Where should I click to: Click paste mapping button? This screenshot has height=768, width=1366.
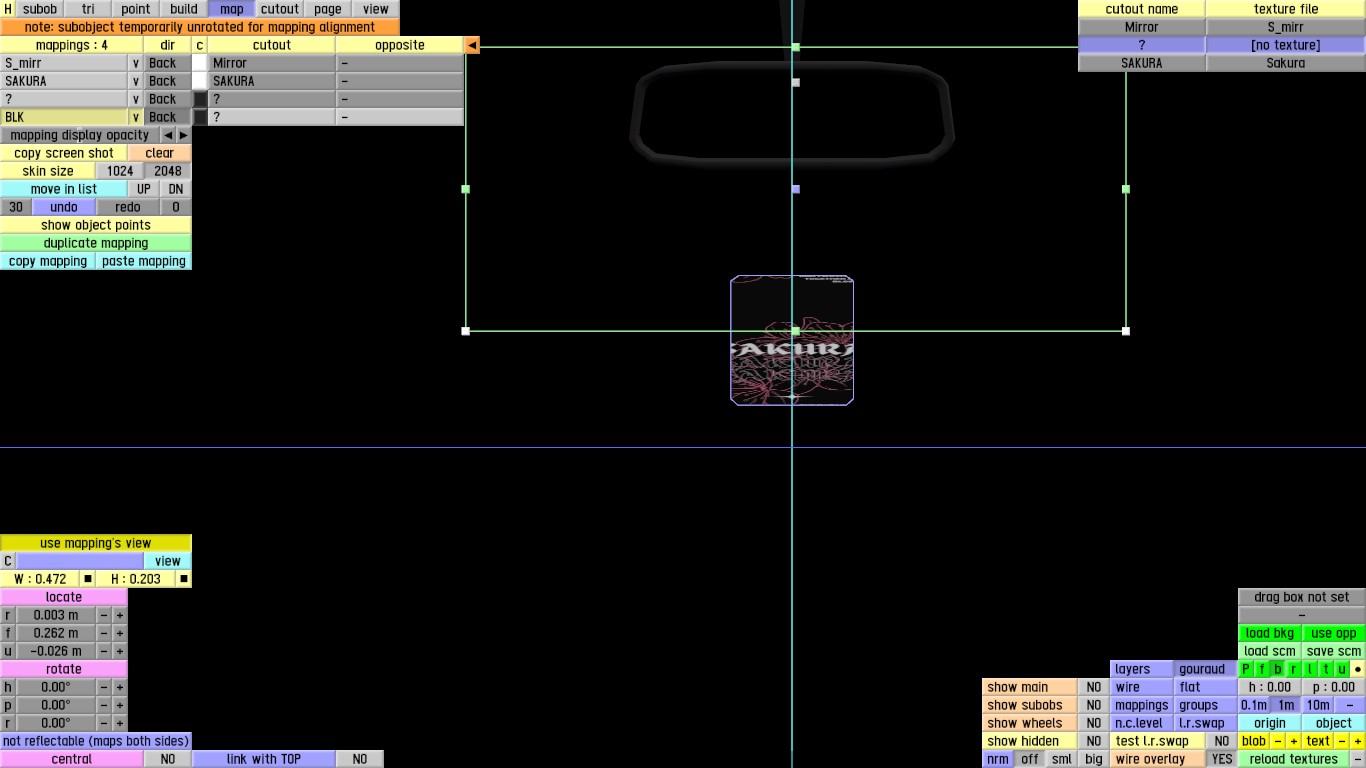[x=144, y=261]
